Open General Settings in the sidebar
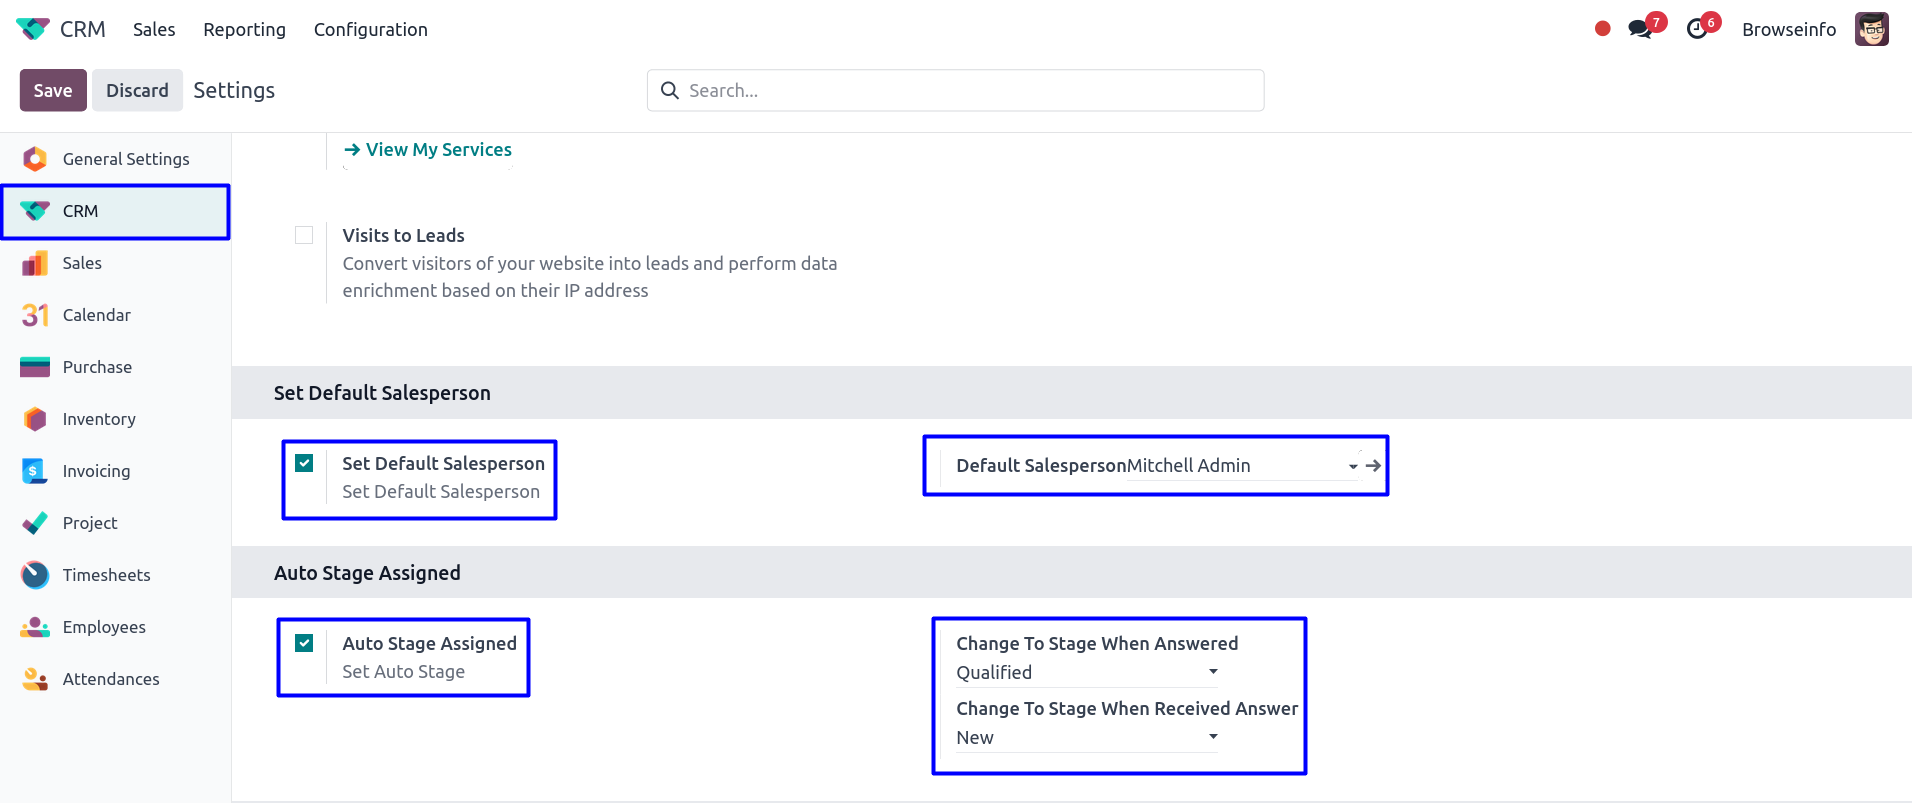Viewport: 1912px width, 803px height. coord(125,159)
